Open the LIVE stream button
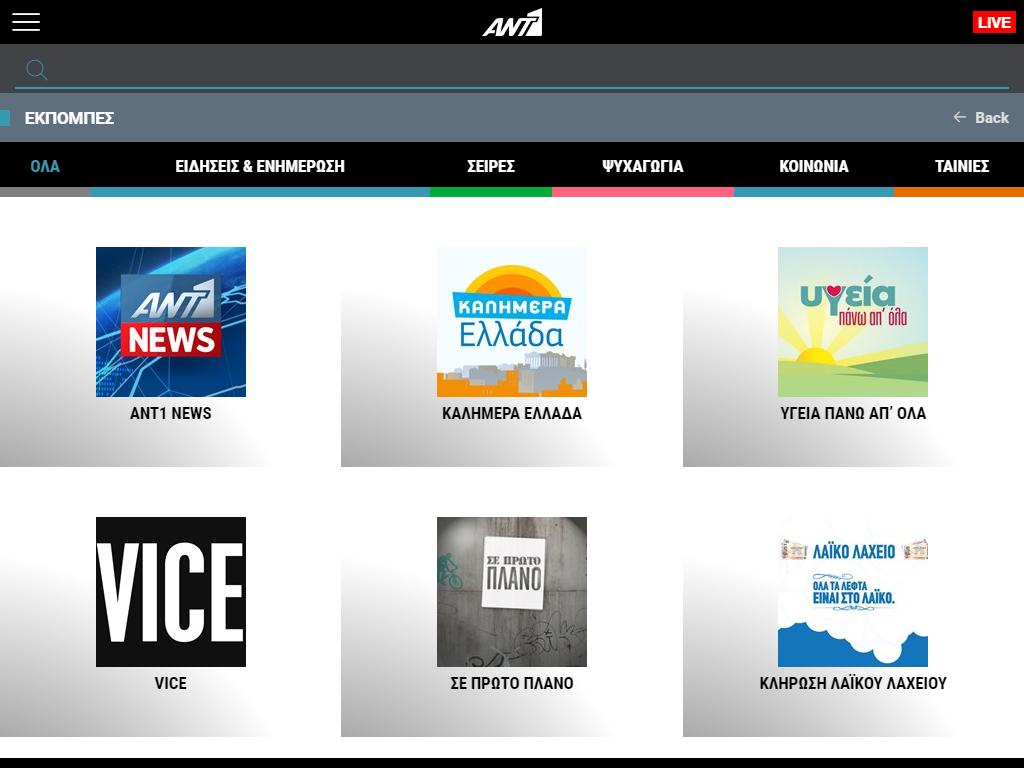Screen dimensions: 1024x768 click(994, 22)
